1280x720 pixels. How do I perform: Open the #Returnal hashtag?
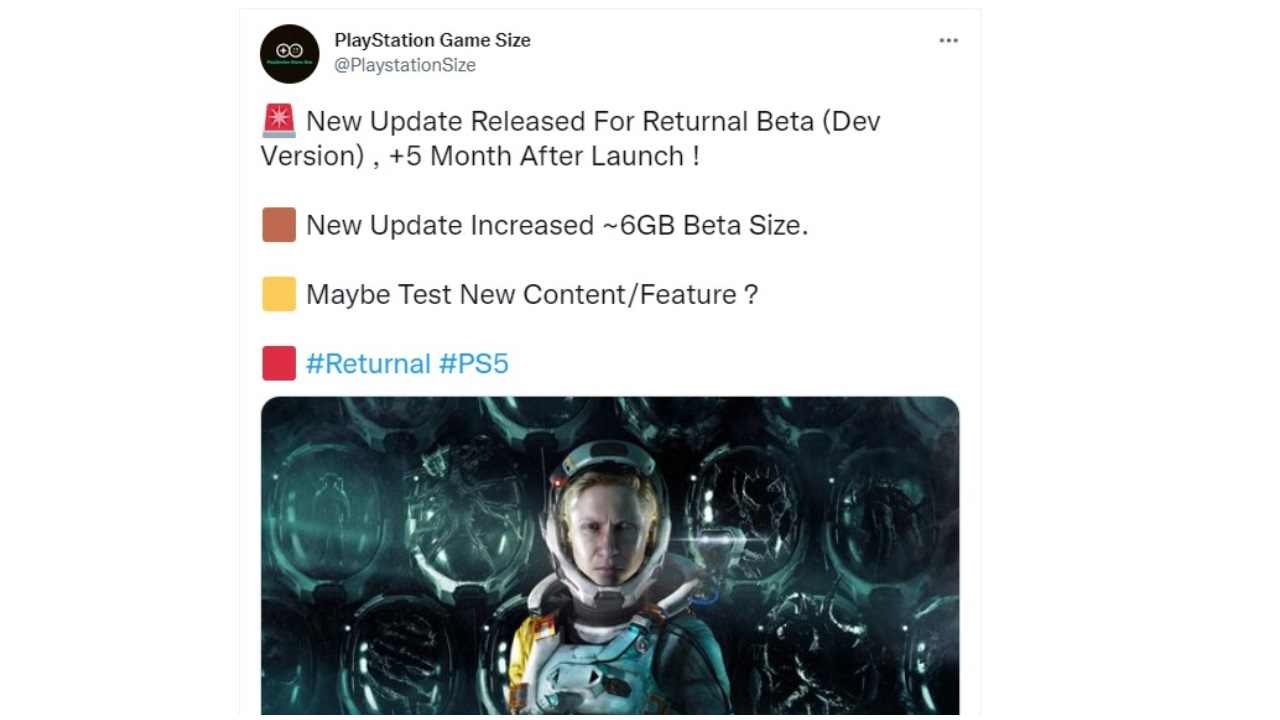click(x=368, y=363)
